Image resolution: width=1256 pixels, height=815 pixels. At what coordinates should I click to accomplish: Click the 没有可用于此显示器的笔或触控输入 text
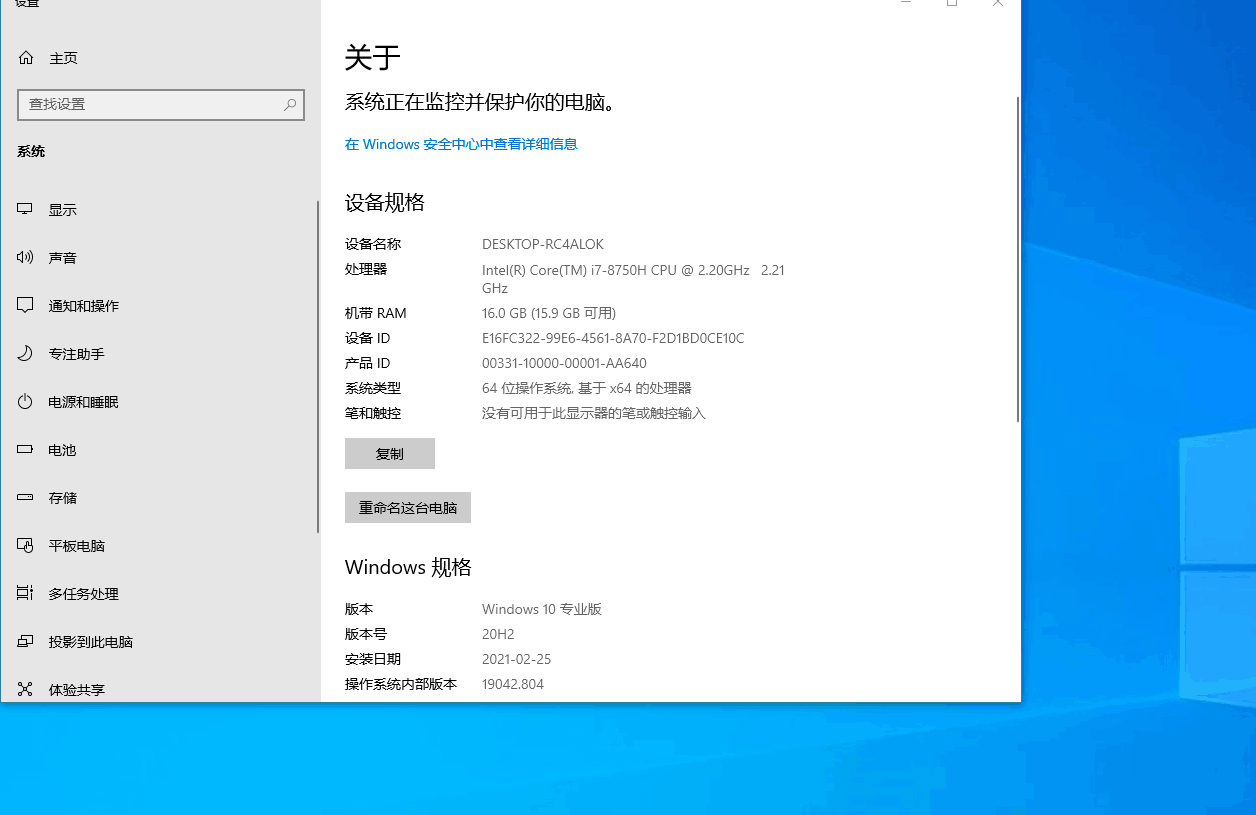[594, 413]
